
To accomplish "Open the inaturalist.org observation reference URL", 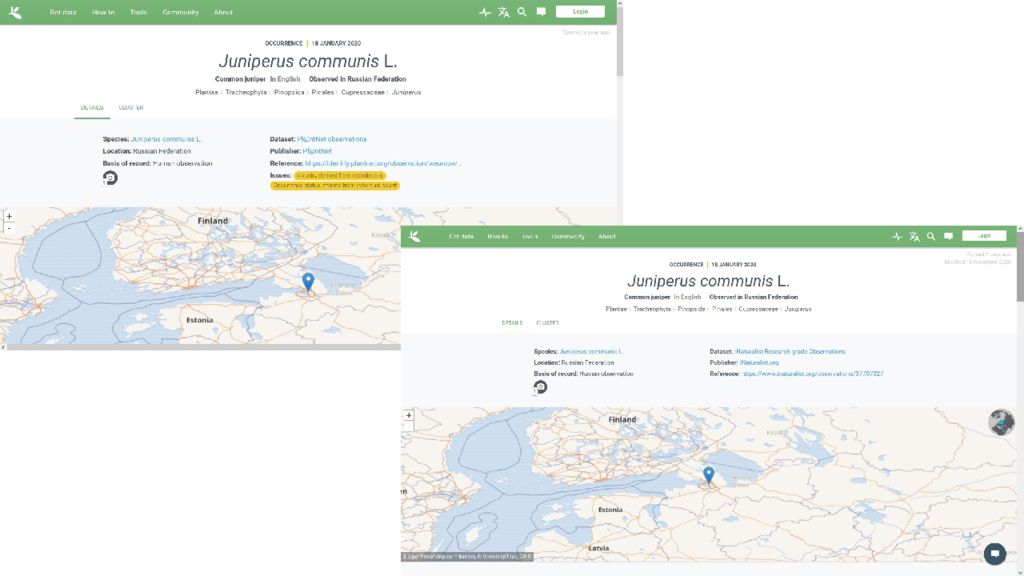I will (813, 374).
